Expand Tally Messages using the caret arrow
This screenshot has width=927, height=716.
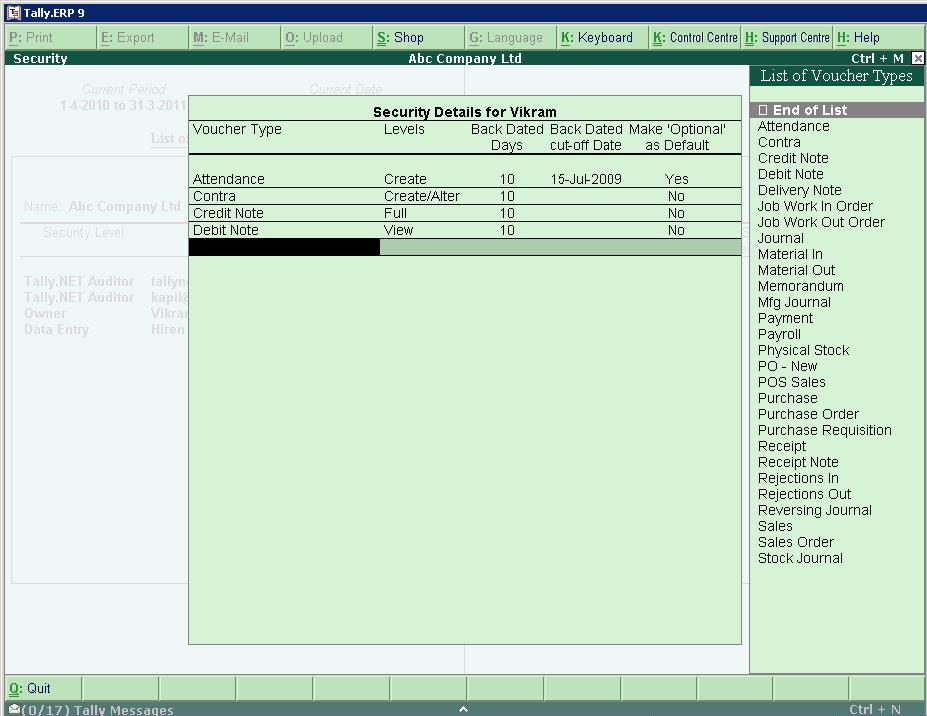[463, 708]
